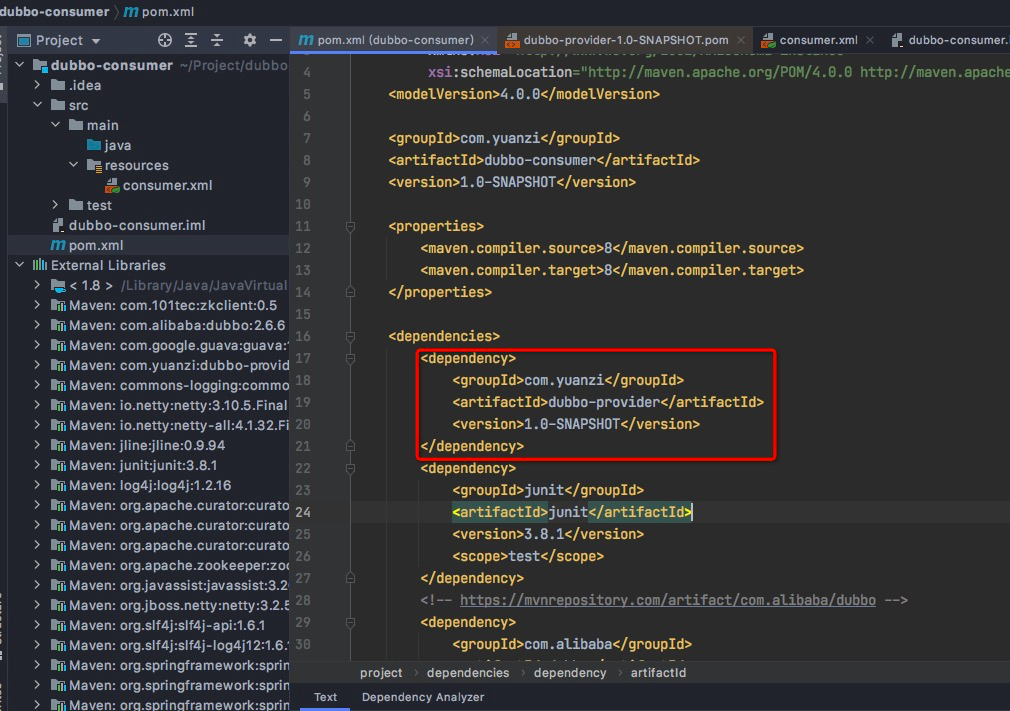Click the collapse all icon in Project toolbar
The height and width of the screenshot is (711, 1010).
coord(217,40)
